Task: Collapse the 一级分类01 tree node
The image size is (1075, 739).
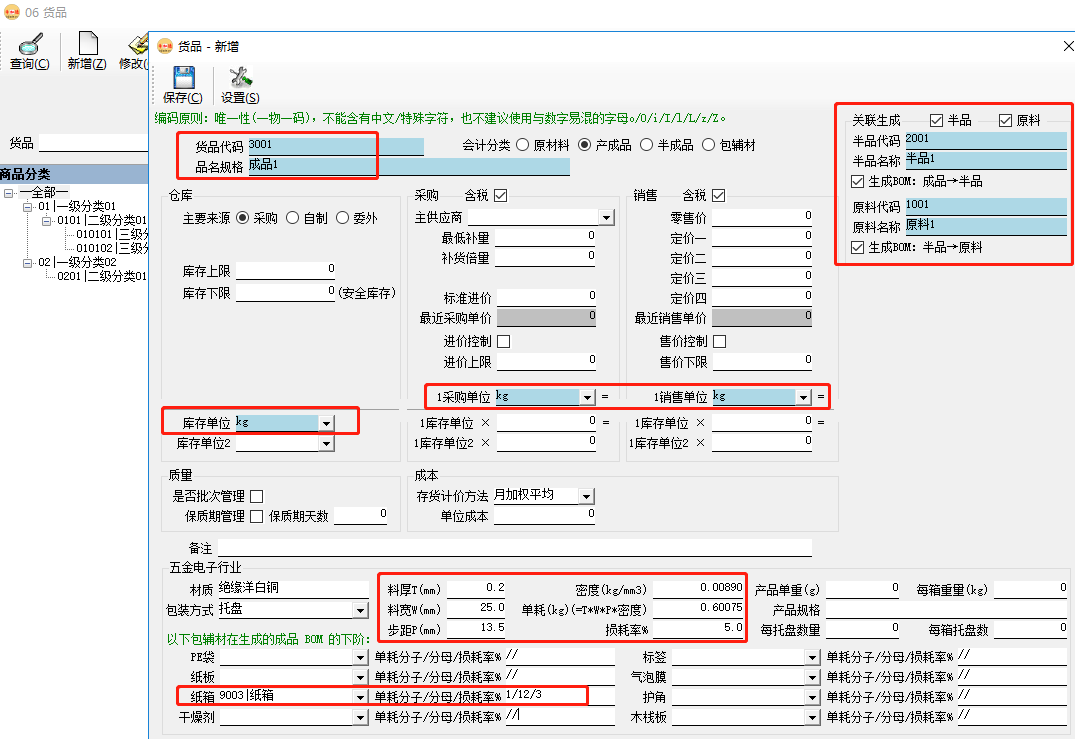Action: pyautogui.click(x=26, y=205)
